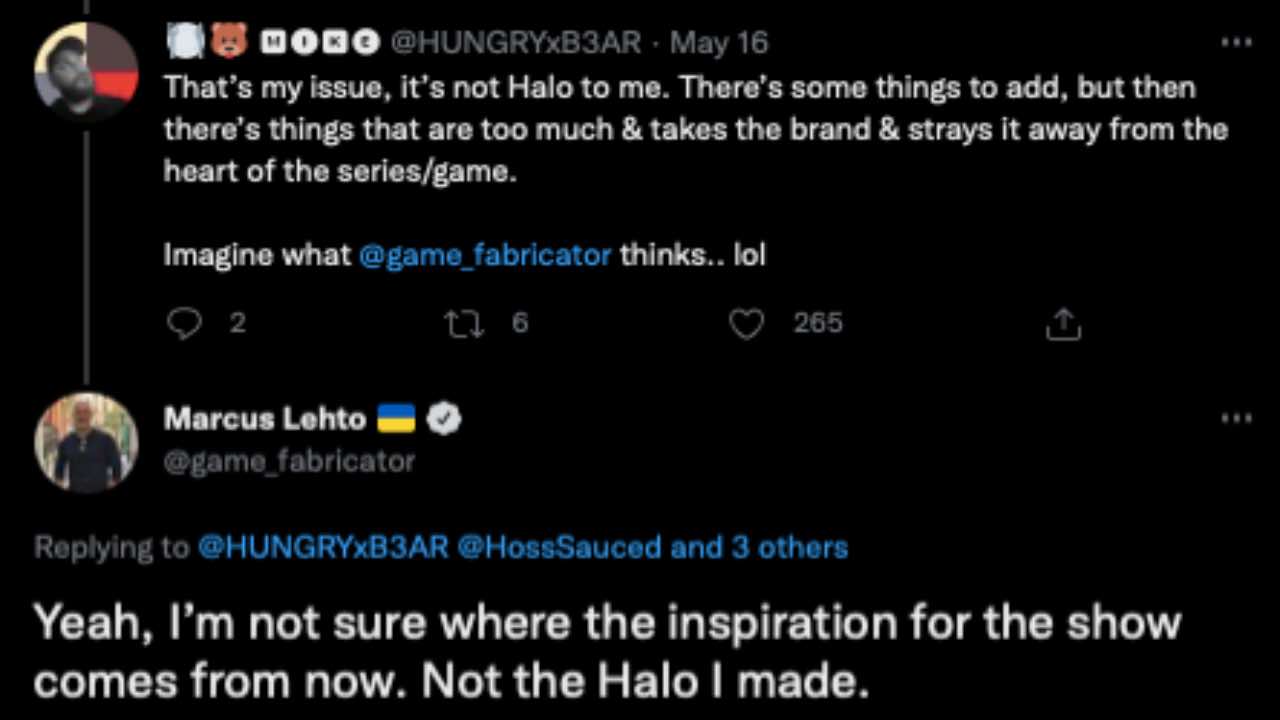Click the "Not the Halo I made" reply text

(x=640, y=681)
